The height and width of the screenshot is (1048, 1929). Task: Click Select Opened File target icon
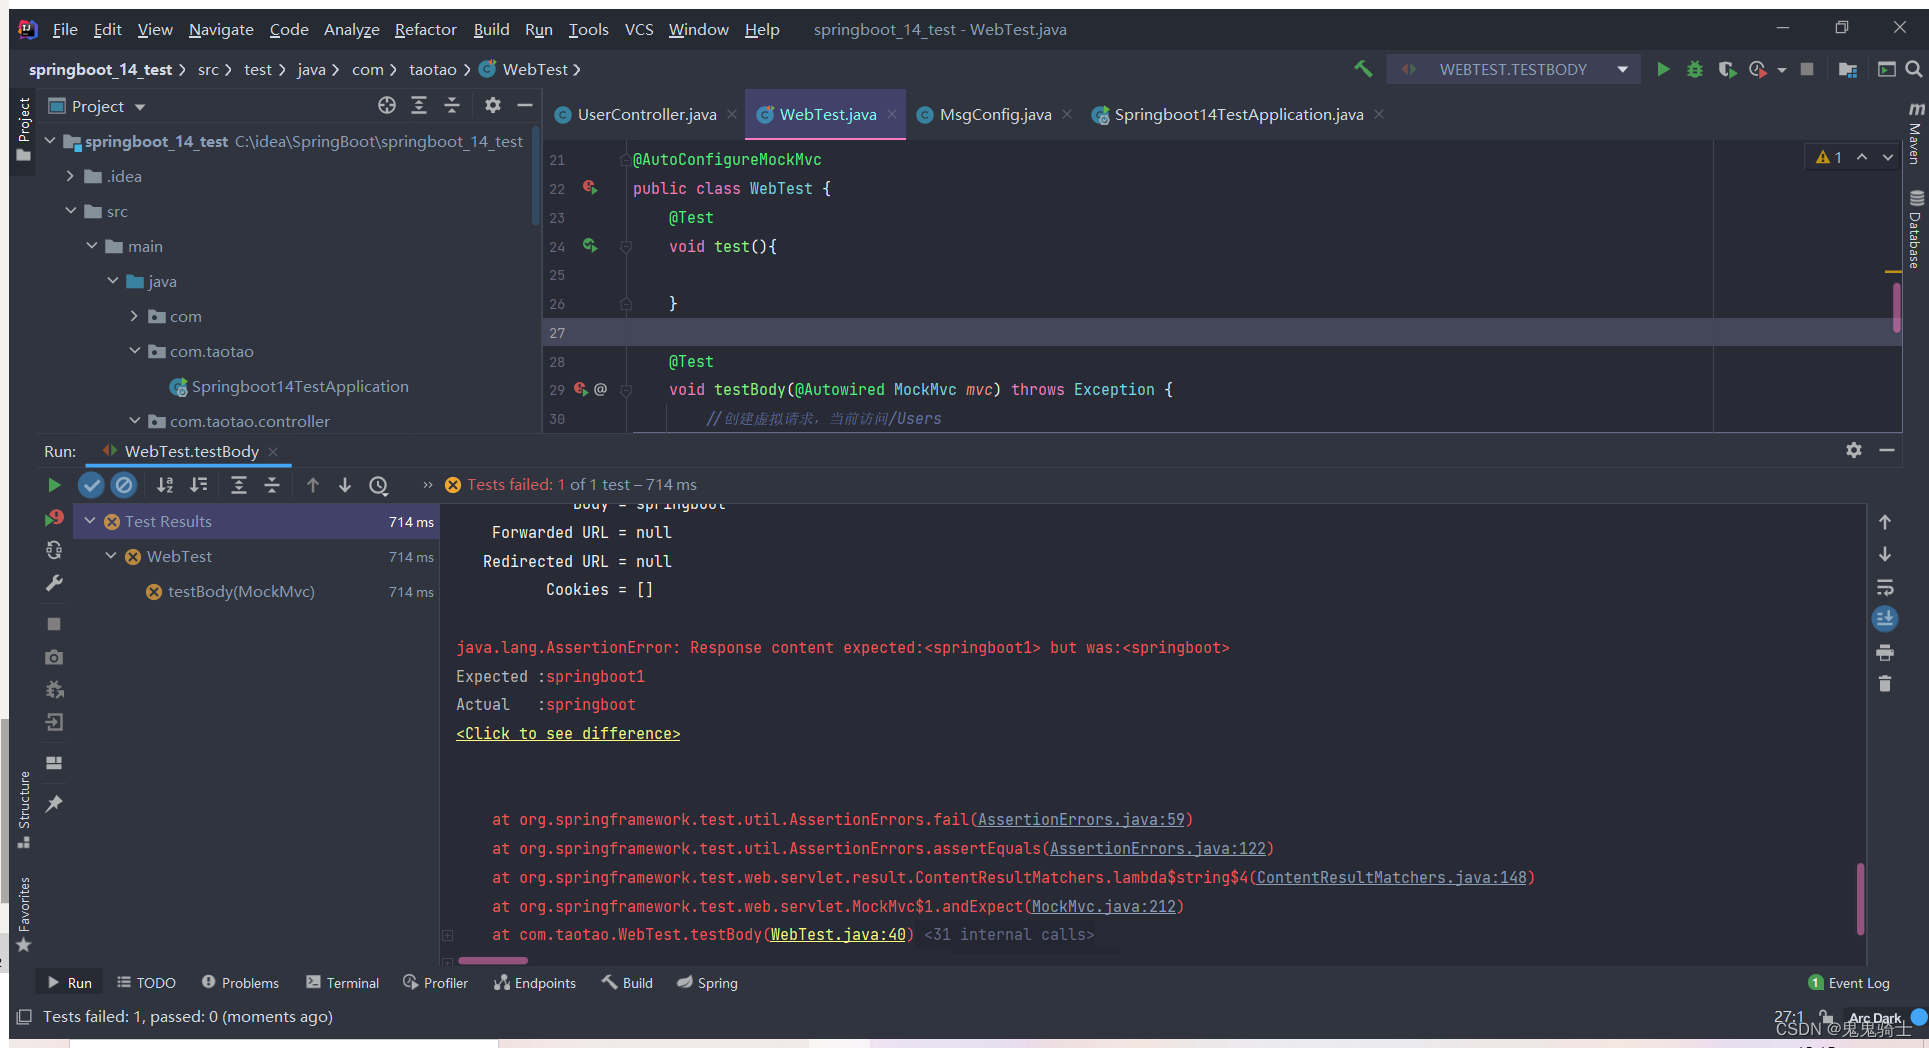387,105
